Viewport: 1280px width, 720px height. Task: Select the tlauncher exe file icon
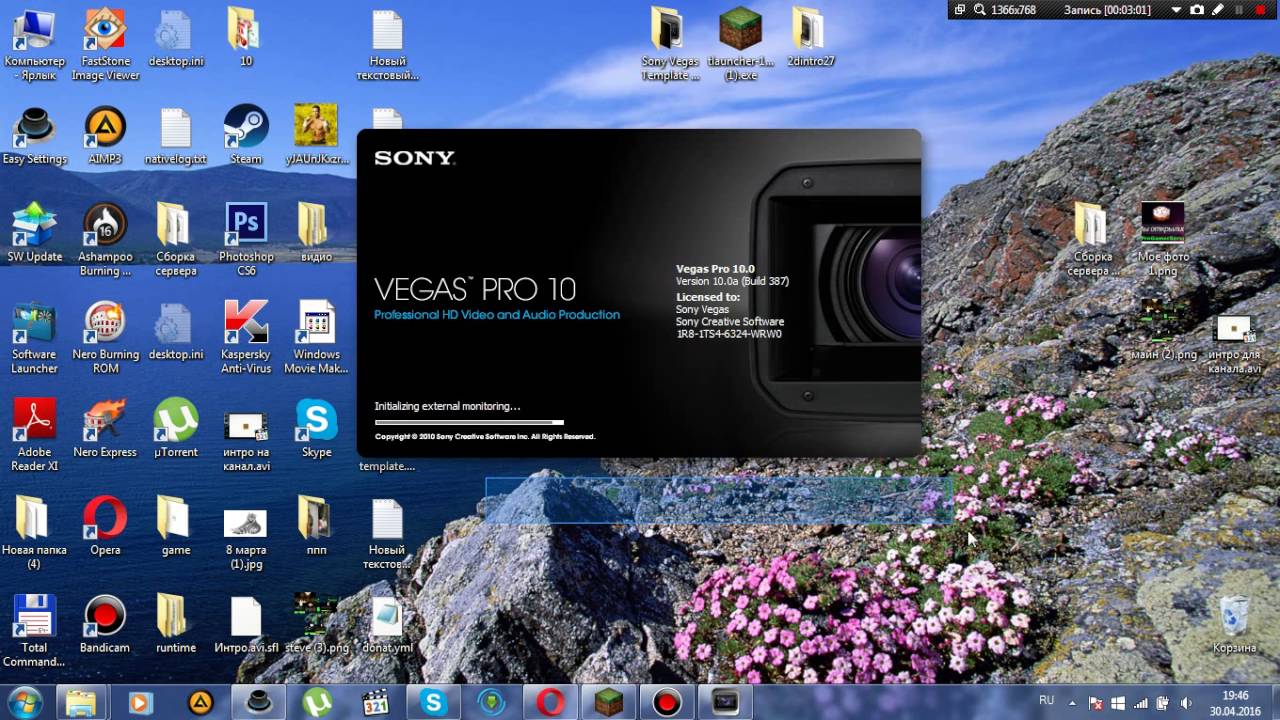click(x=740, y=43)
